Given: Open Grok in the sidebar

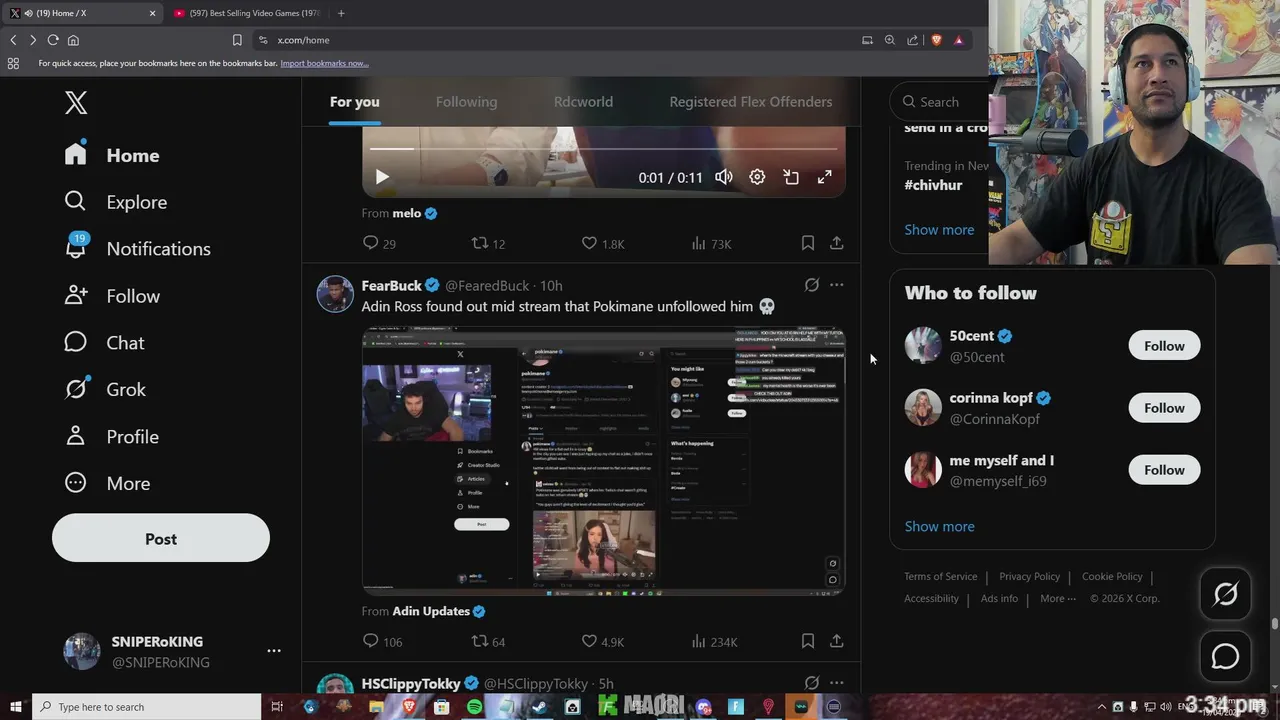Looking at the screenshot, I should pyautogui.click(x=105, y=390).
